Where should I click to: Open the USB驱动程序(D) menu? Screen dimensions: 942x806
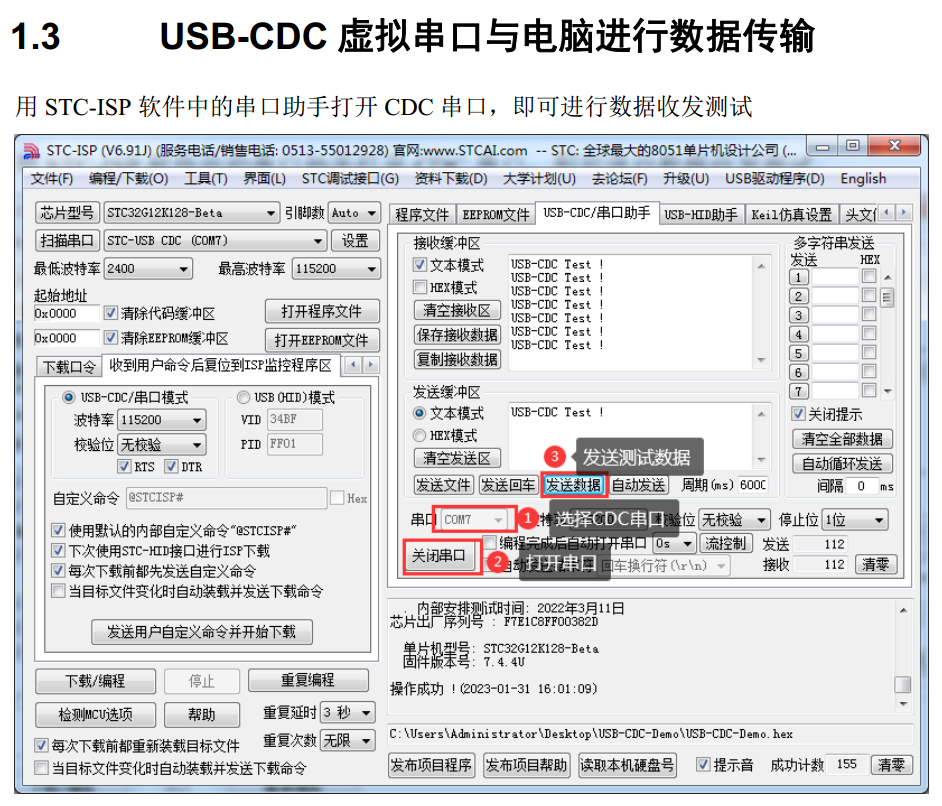774,179
